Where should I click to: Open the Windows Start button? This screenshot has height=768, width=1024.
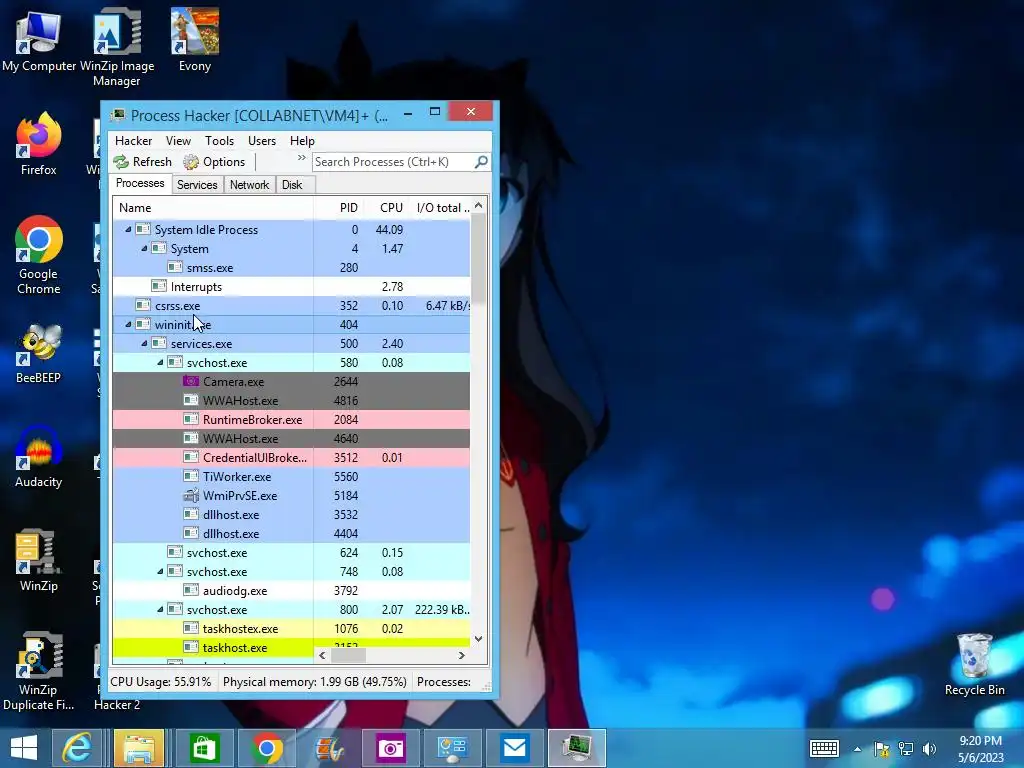click(24, 748)
